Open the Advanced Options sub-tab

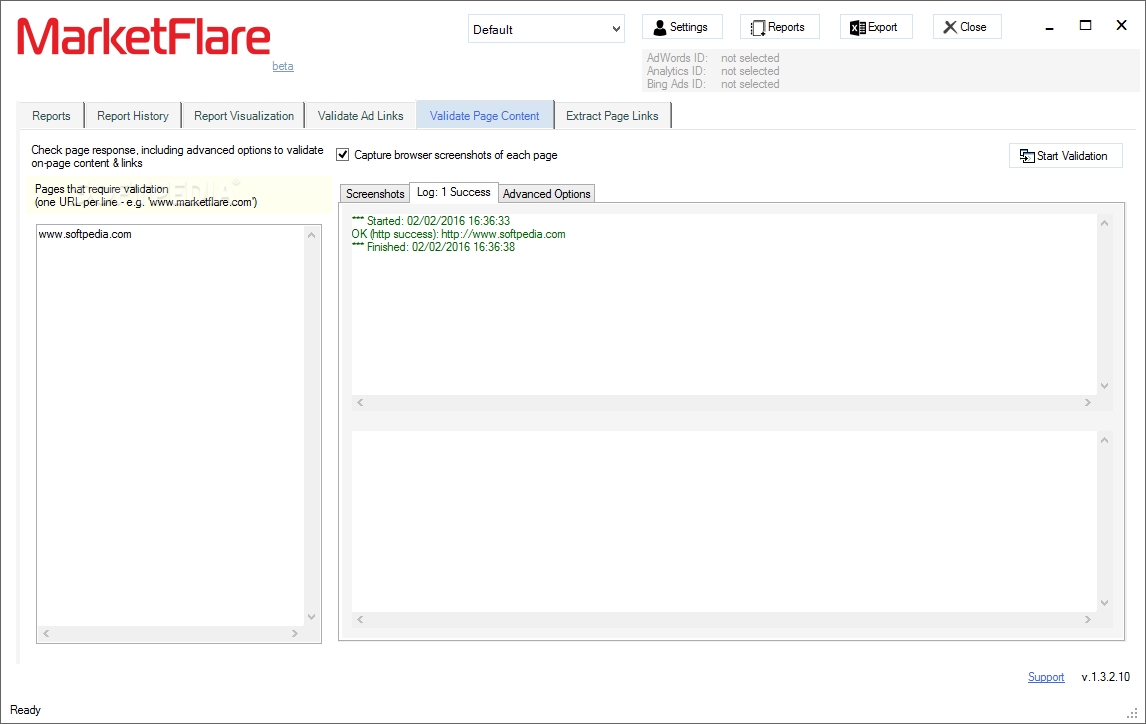[547, 194]
